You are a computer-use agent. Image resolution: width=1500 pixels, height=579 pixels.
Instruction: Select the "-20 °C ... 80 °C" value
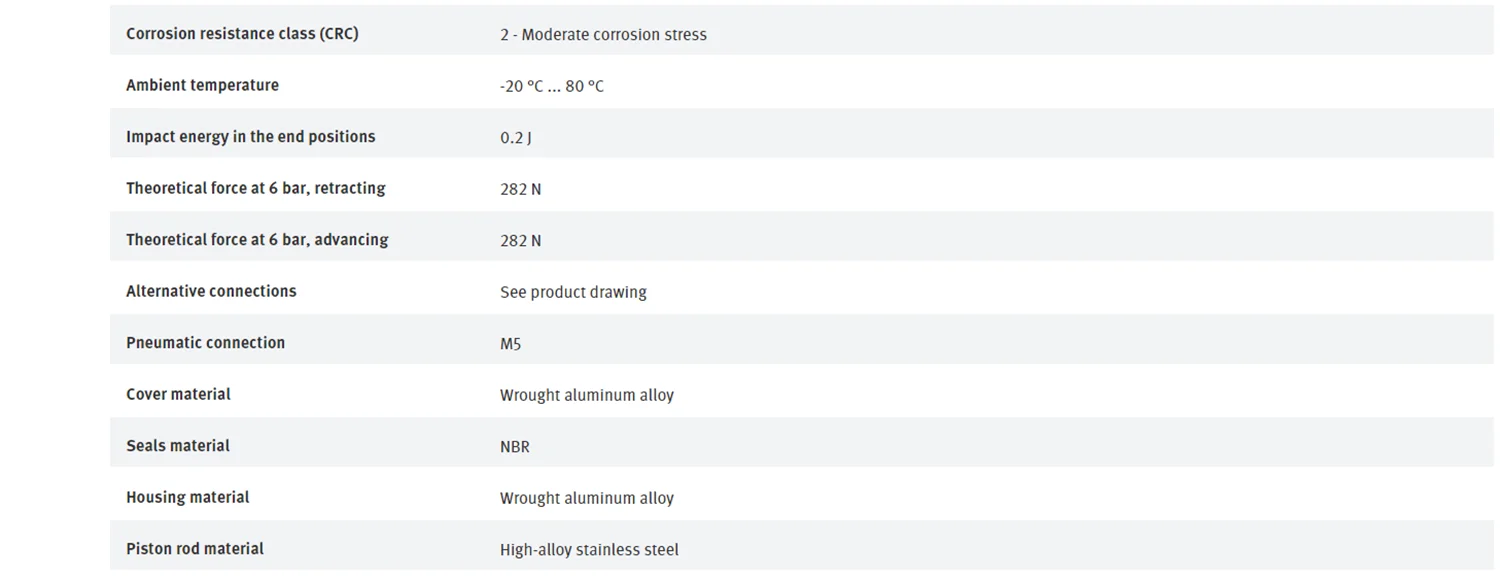point(551,86)
